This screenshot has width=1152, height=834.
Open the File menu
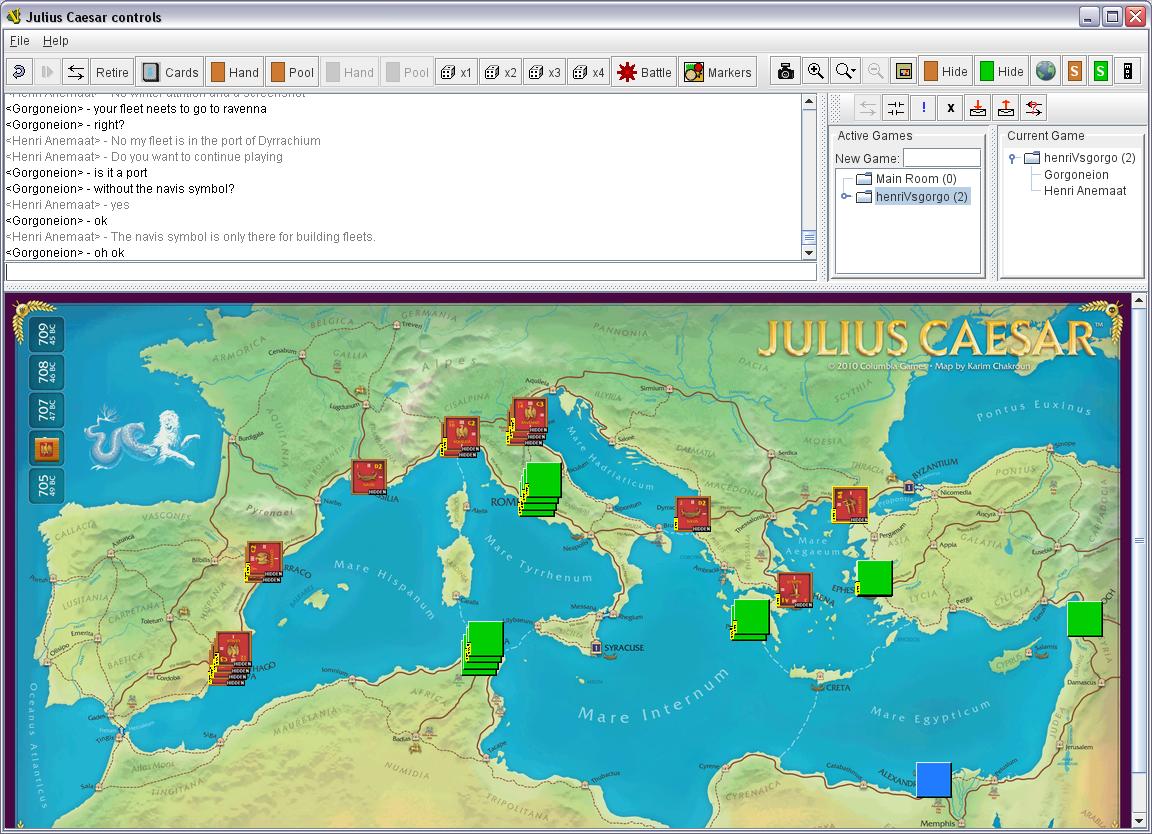19,41
